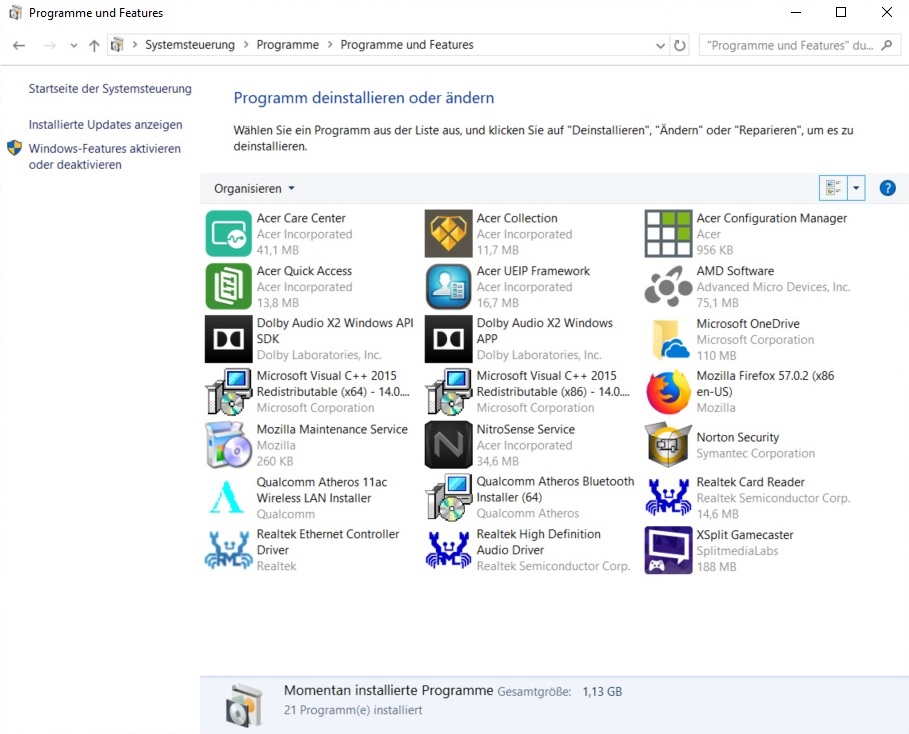Click the Realtek Card Reader icon
The image size is (909, 734).
[x=668, y=497]
